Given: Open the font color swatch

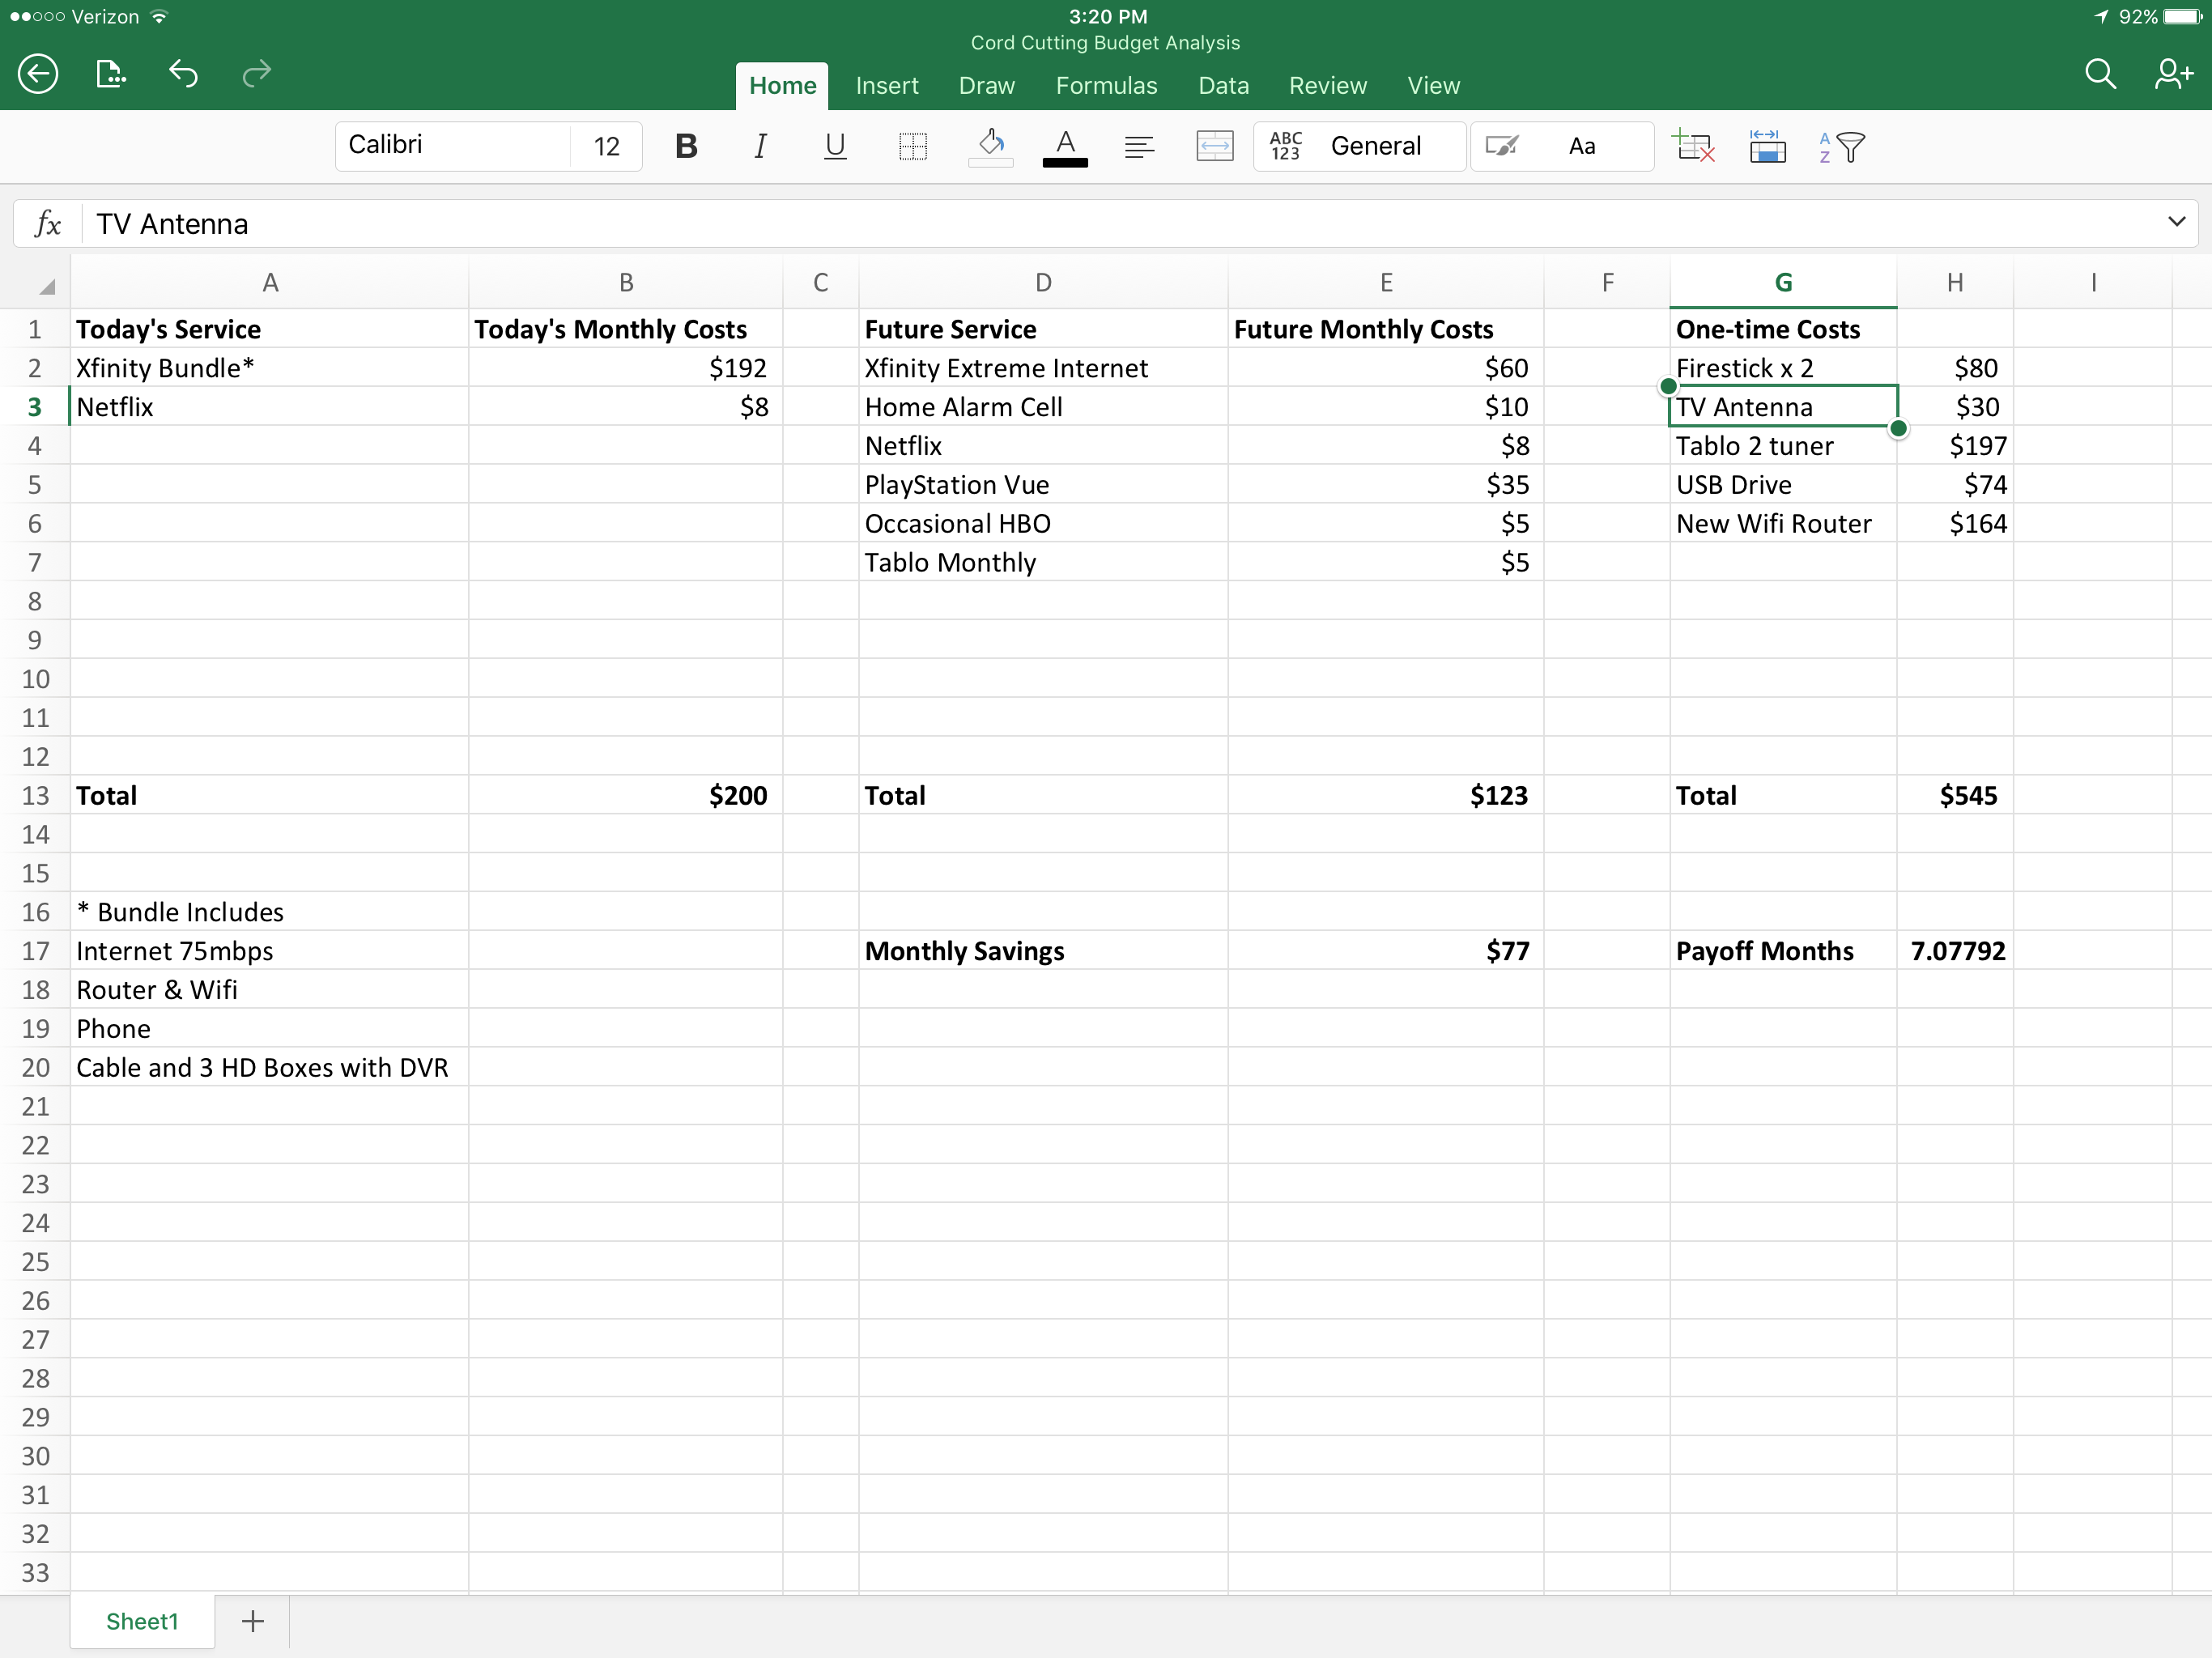Looking at the screenshot, I should click(1065, 147).
